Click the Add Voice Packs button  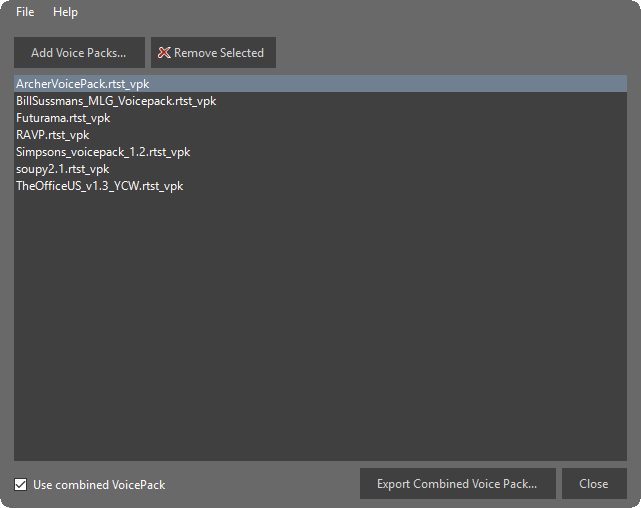pyautogui.click(x=79, y=53)
